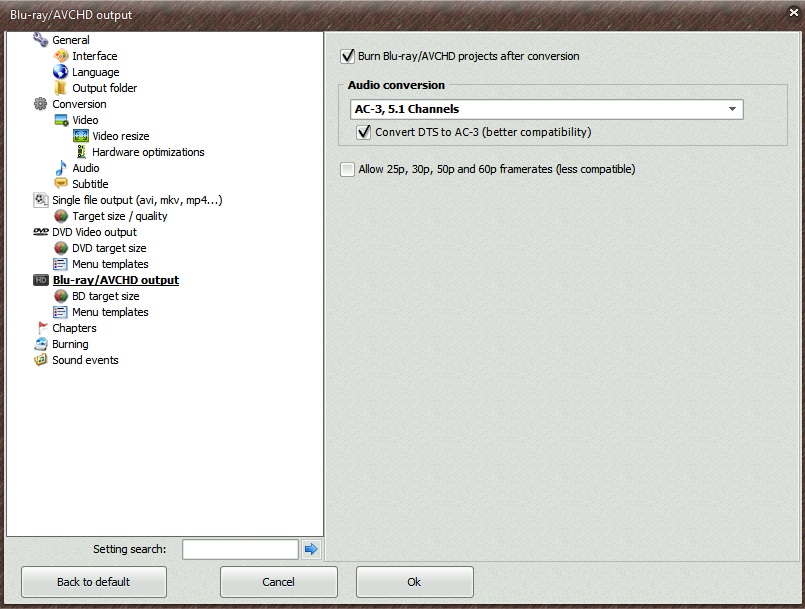Click the Sound events icon
Screen dimensions: 805x609
click(41, 360)
